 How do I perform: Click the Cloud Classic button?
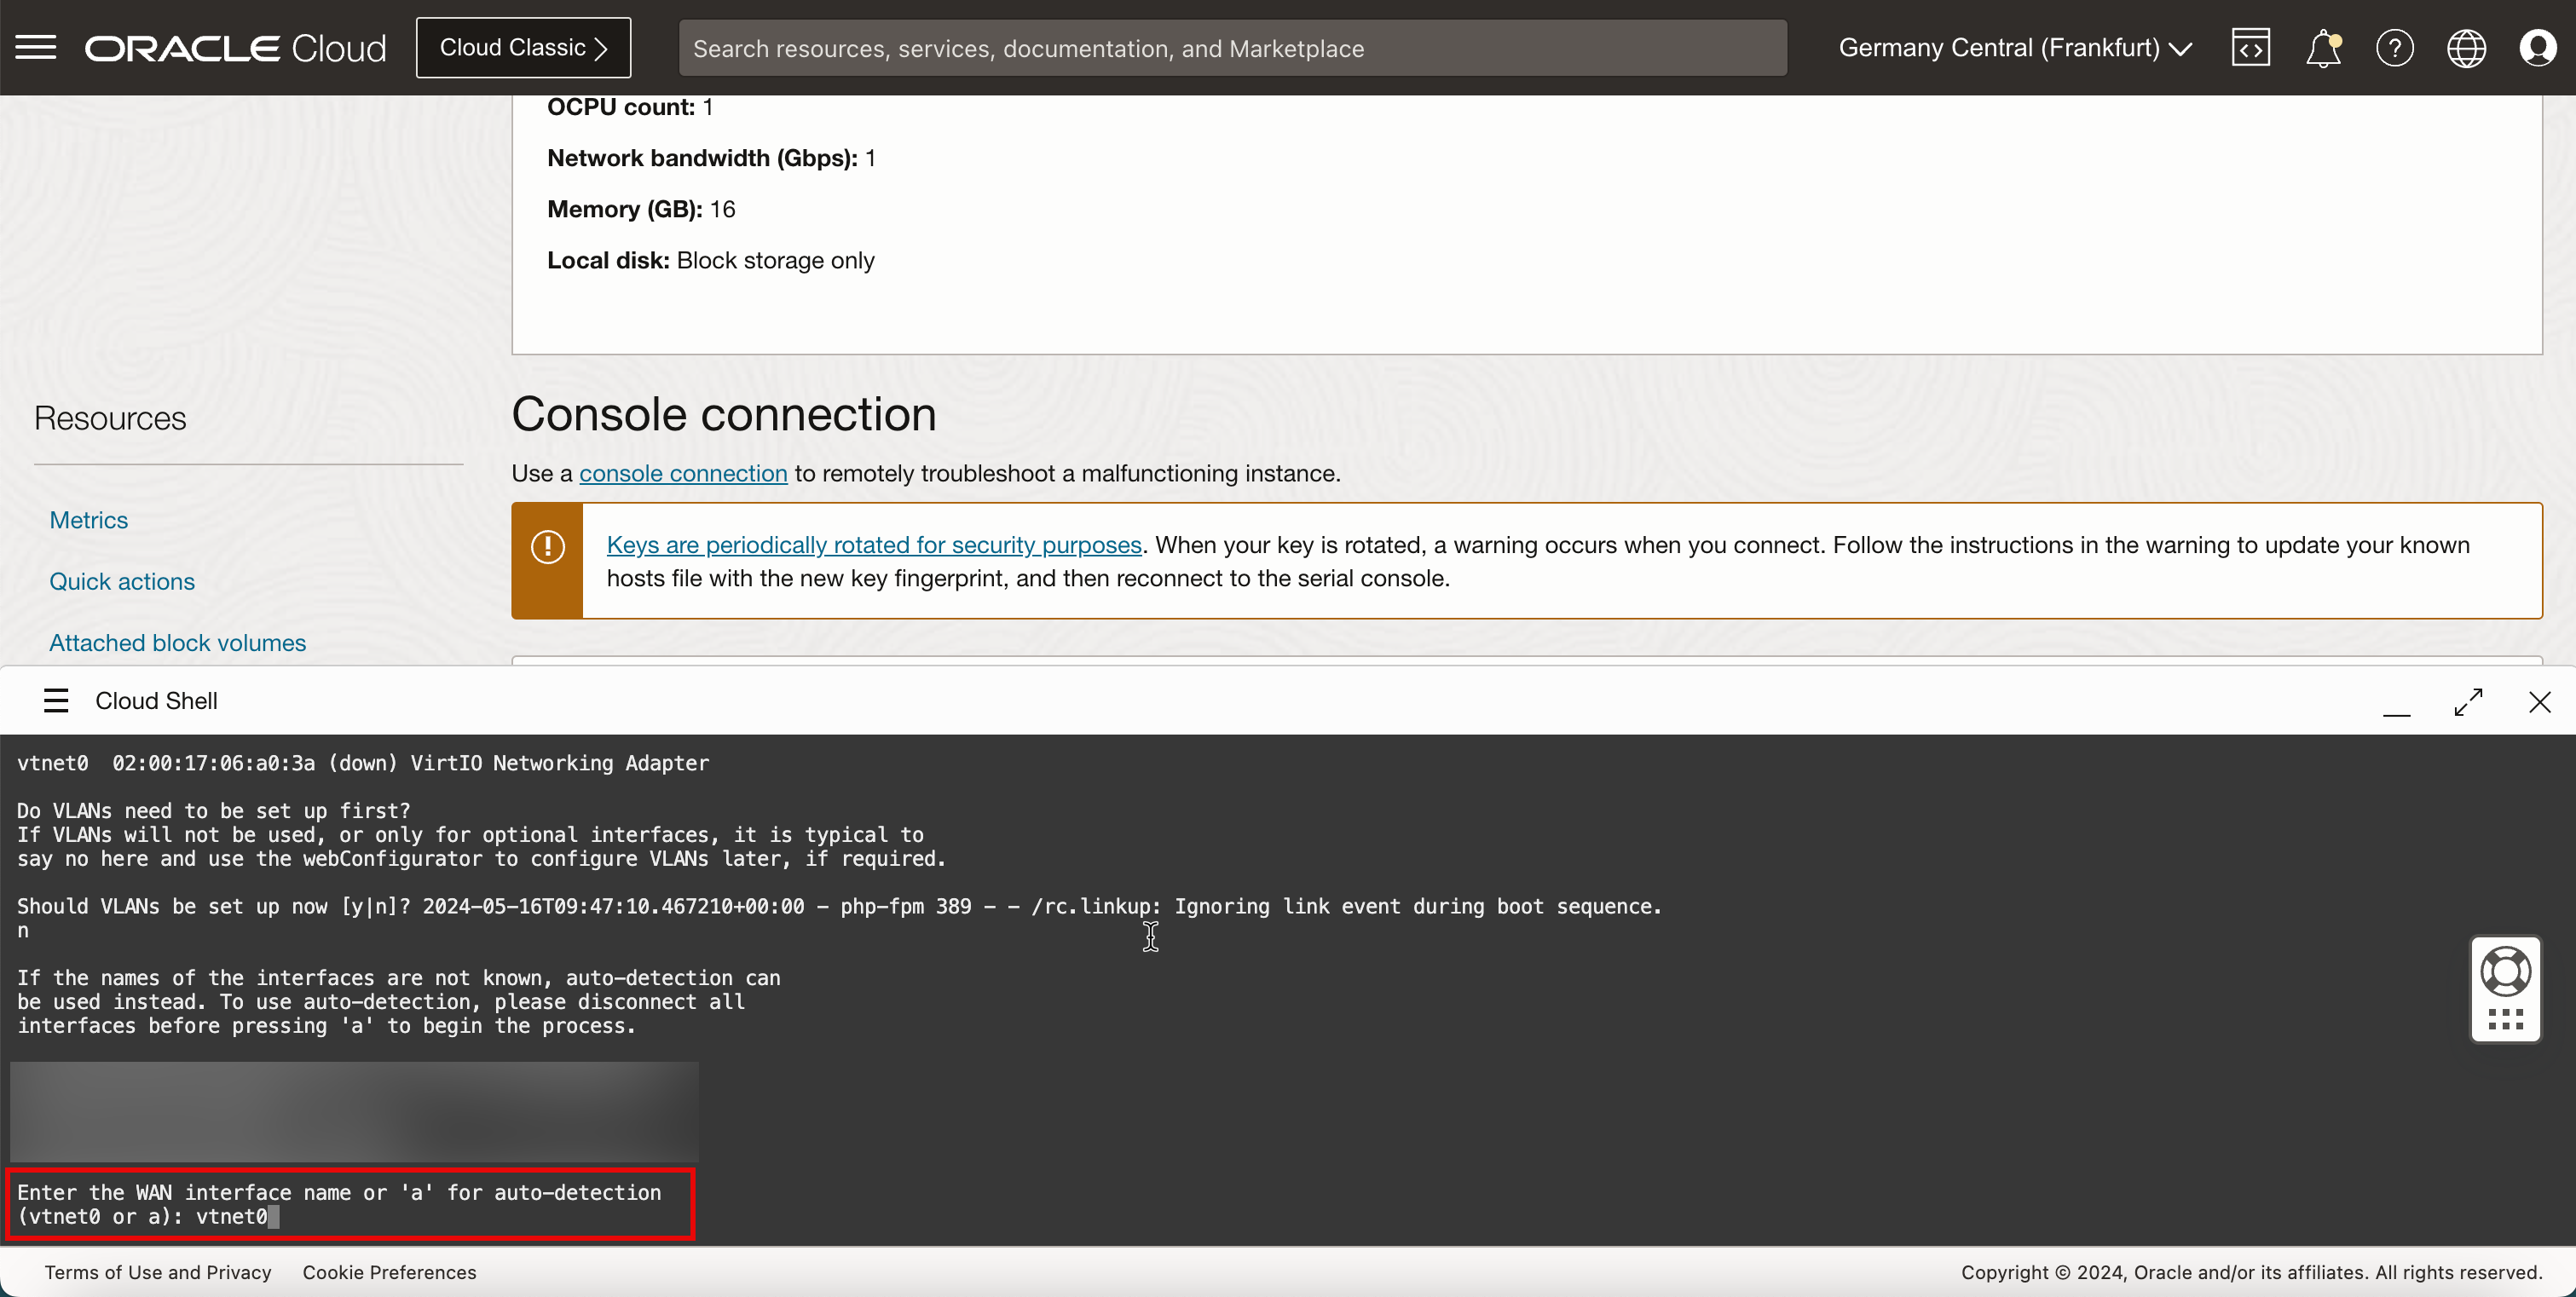tap(523, 48)
